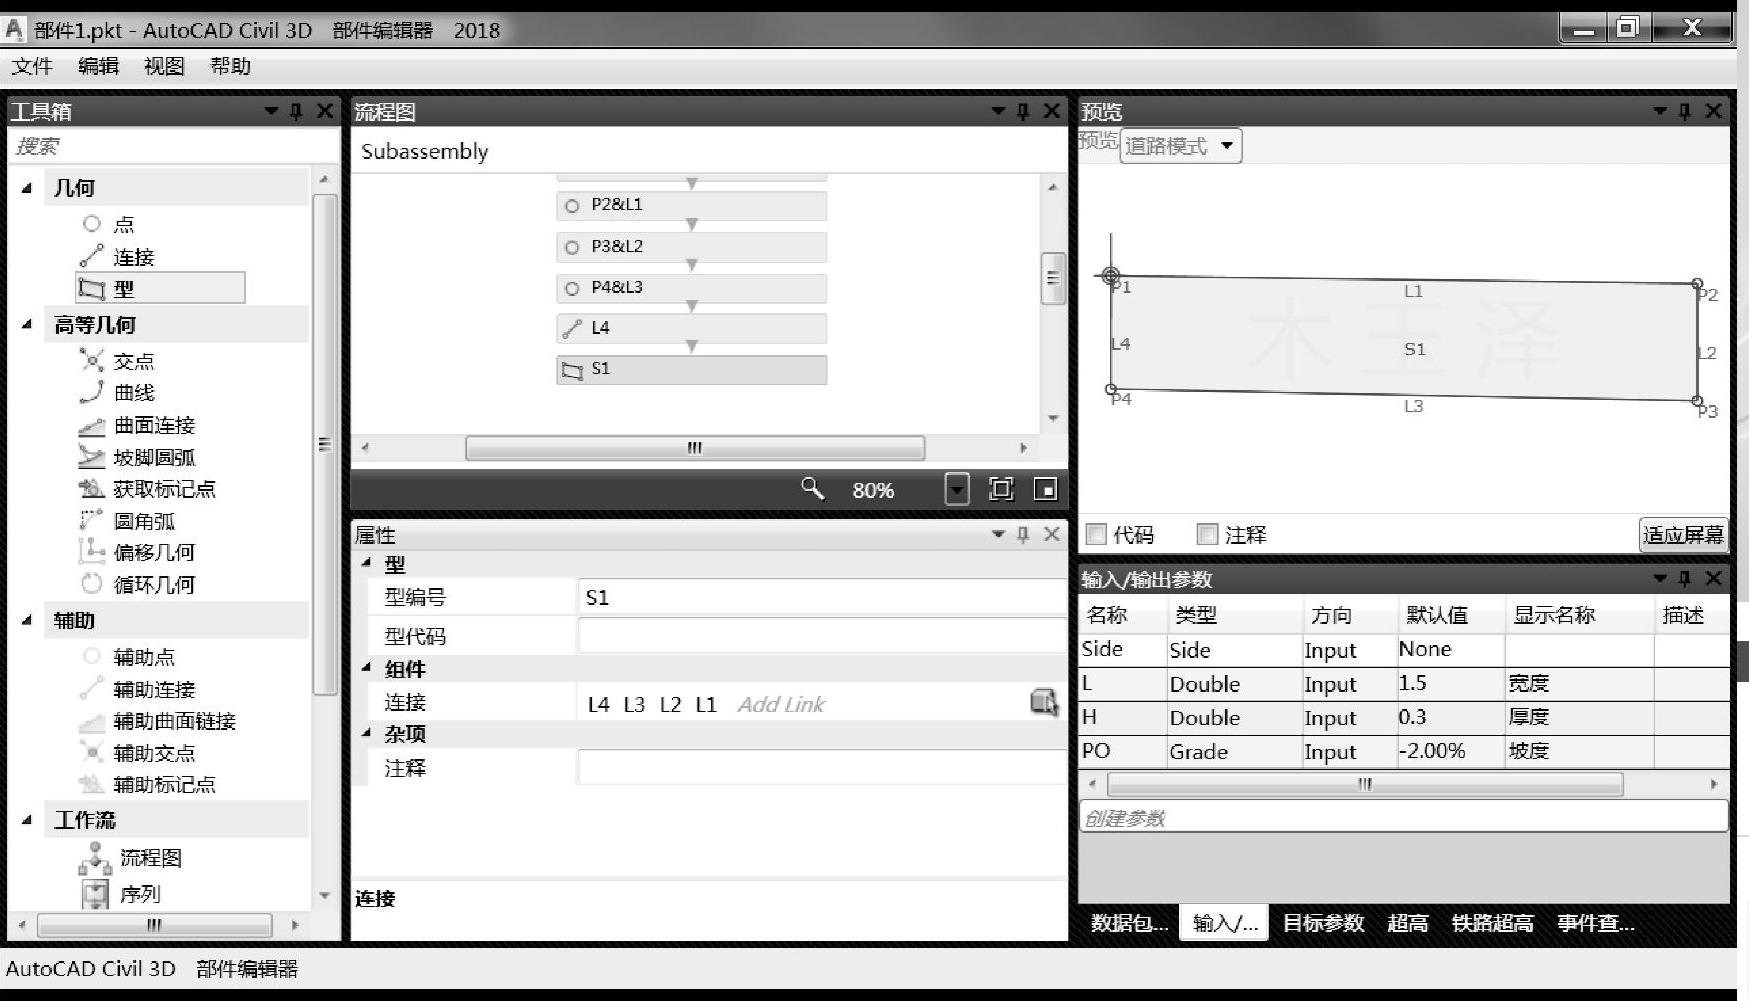Click the flowchart zoom magnifier icon
1749x1001 pixels.
pos(813,488)
